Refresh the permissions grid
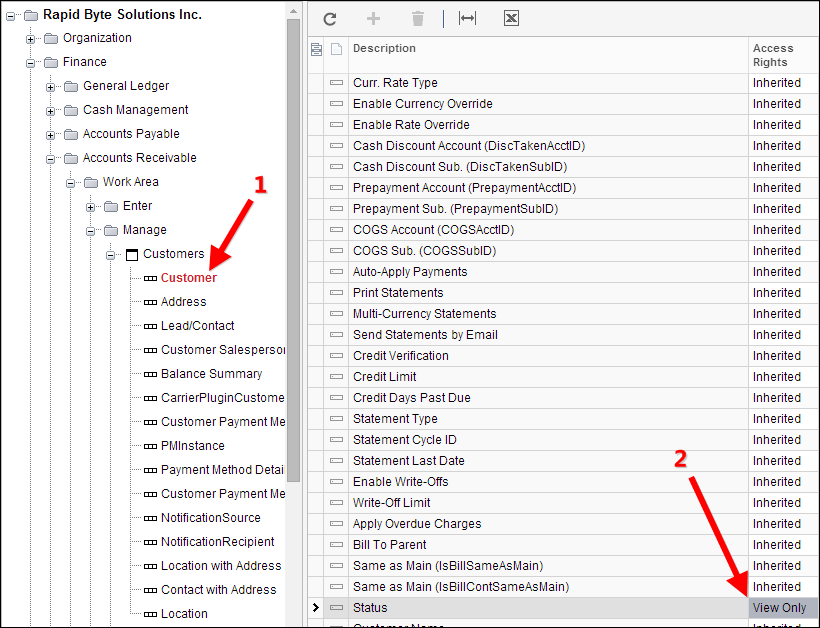Viewport: 820px width, 628px height. [330, 18]
